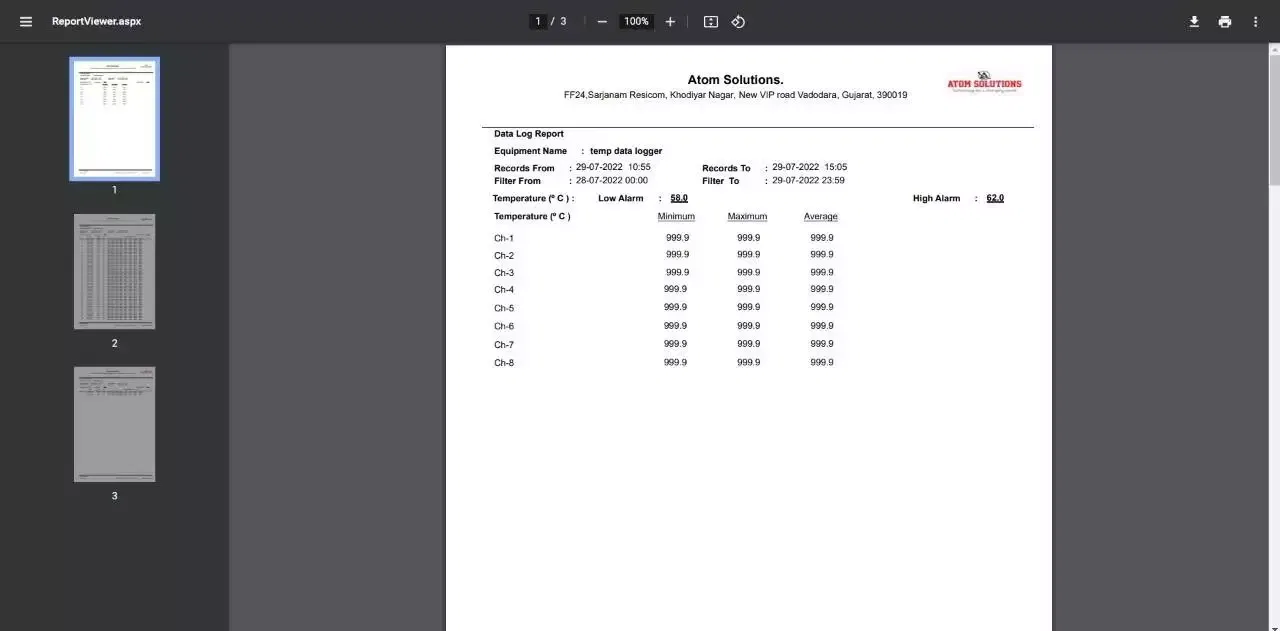
Task: Print the data log report
Action: click(x=1225, y=21)
